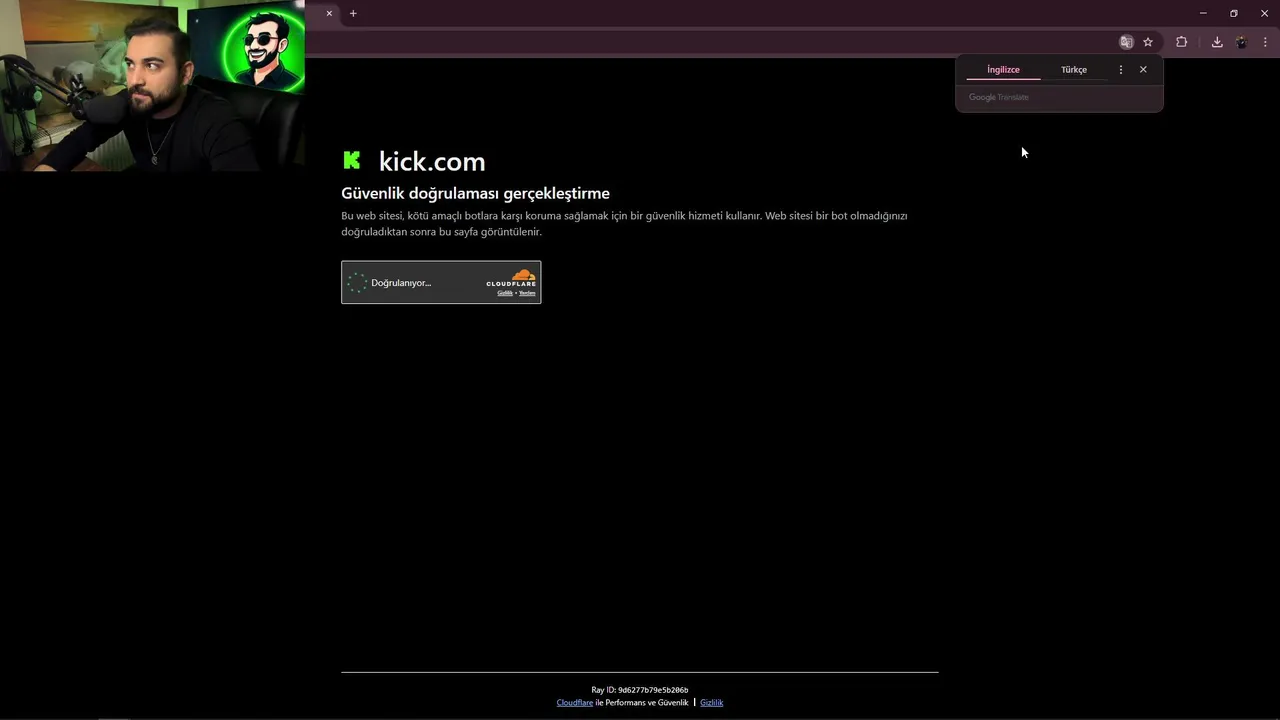Close the current browser tab
Screen dimensions: 1280x720
pos(329,13)
